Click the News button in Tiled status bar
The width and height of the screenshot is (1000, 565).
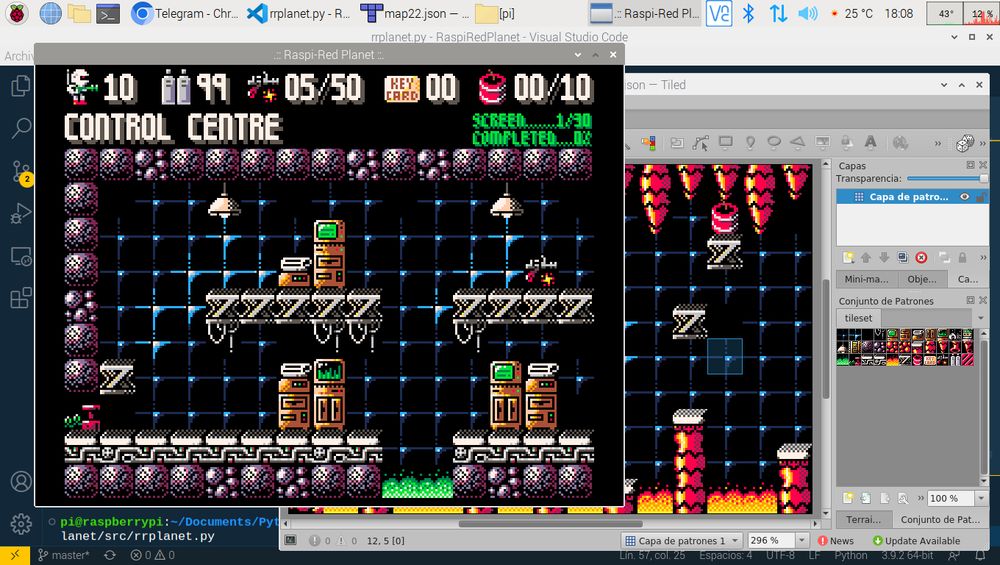point(836,541)
